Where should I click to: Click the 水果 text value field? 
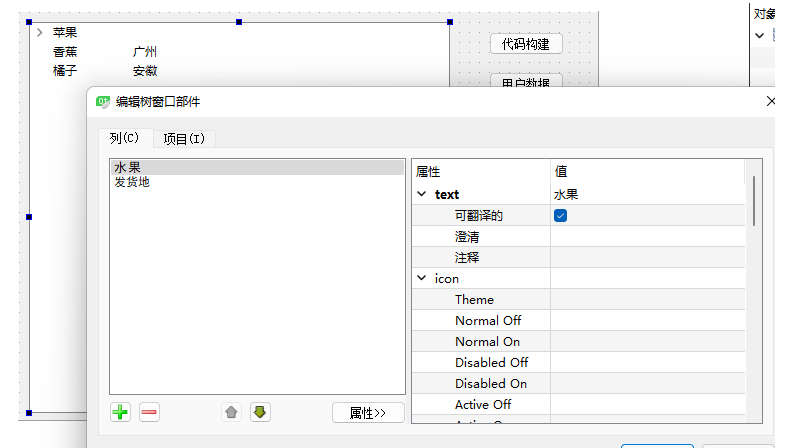[647, 195]
